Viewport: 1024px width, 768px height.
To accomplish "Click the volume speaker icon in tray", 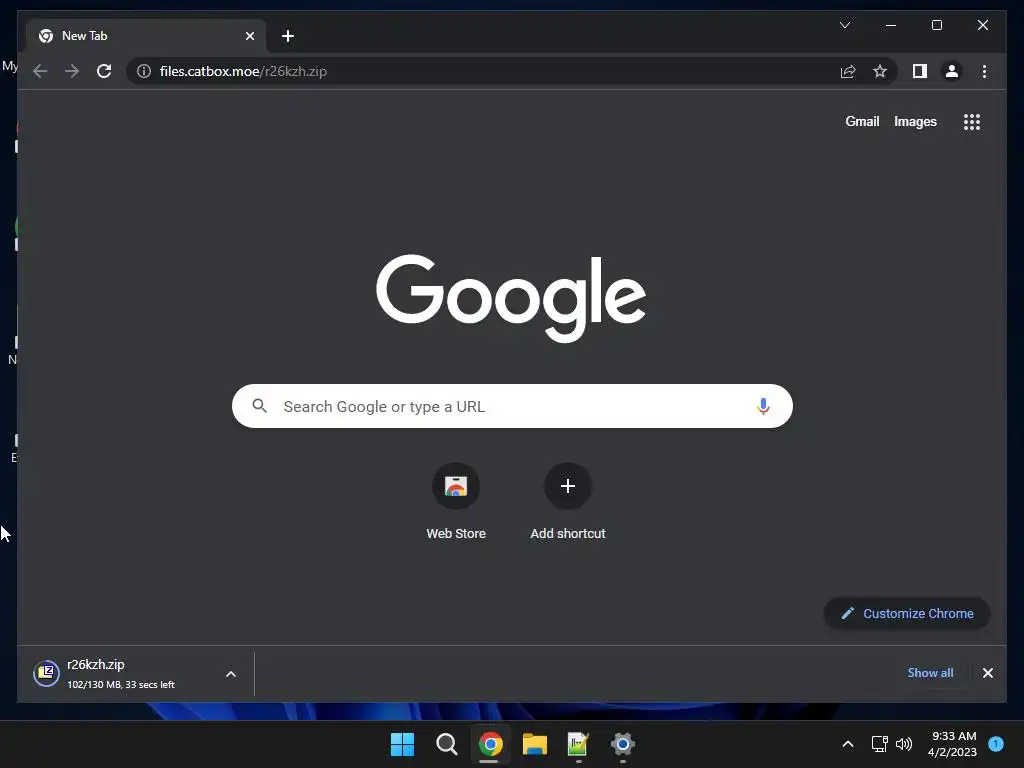I will [x=904, y=744].
